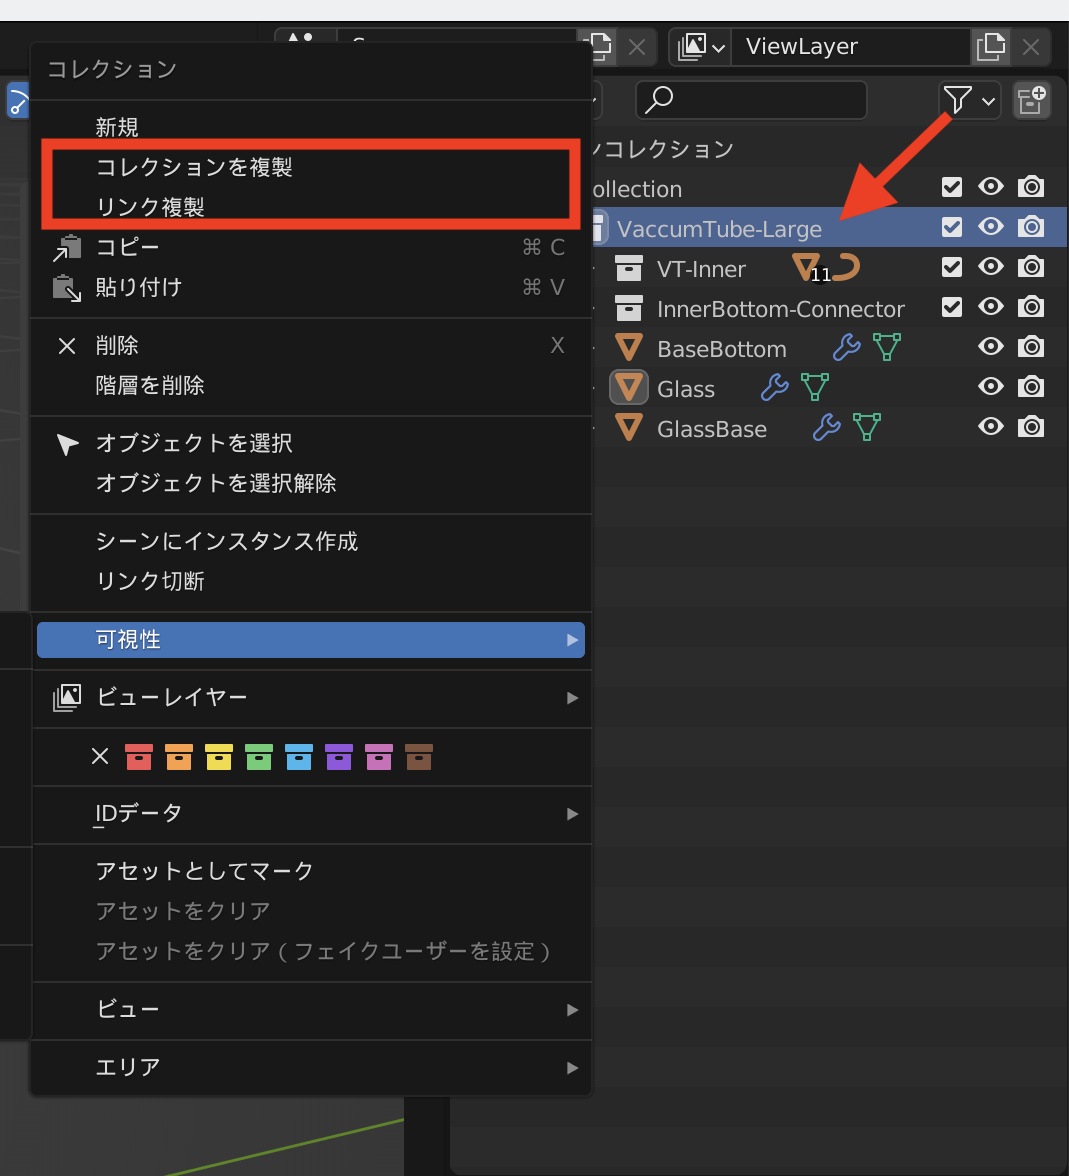The height and width of the screenshot is (1176, 1069).
Task: Click アセットとしてマーク menu entry
Action: (x=204, y=871)
